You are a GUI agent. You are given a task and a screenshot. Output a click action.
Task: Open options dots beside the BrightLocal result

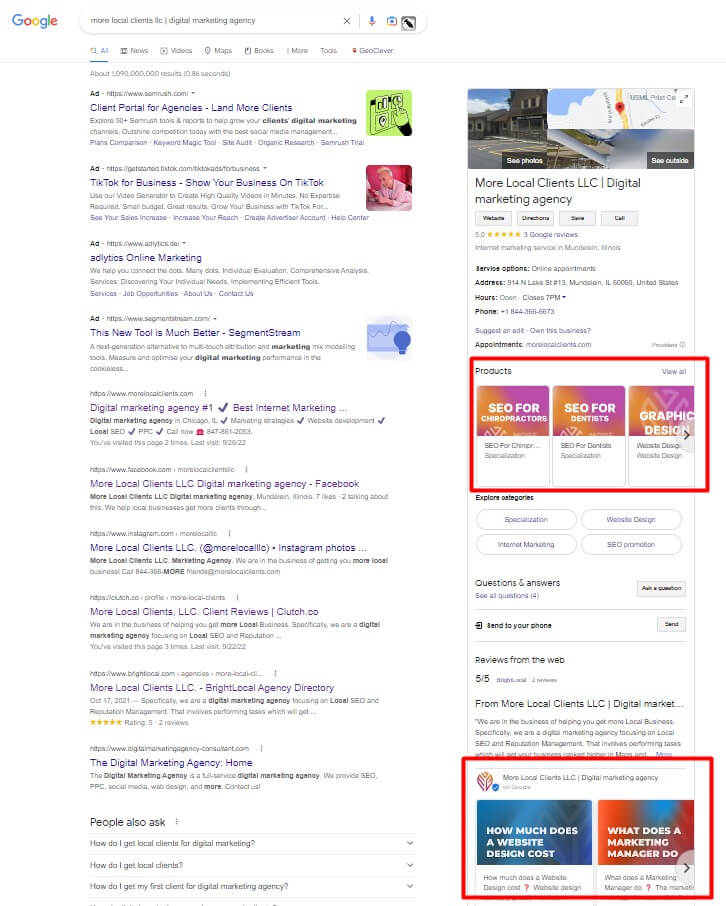(275, 673)
